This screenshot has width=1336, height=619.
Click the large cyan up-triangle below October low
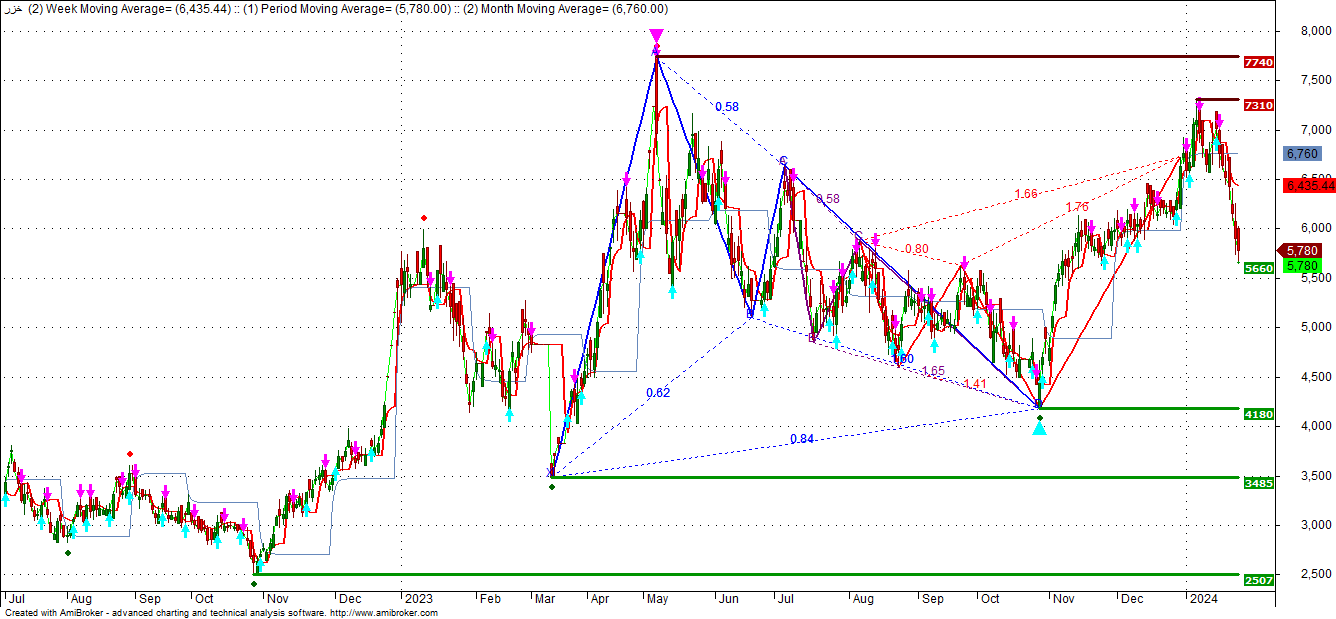(x=1040, y=428)
